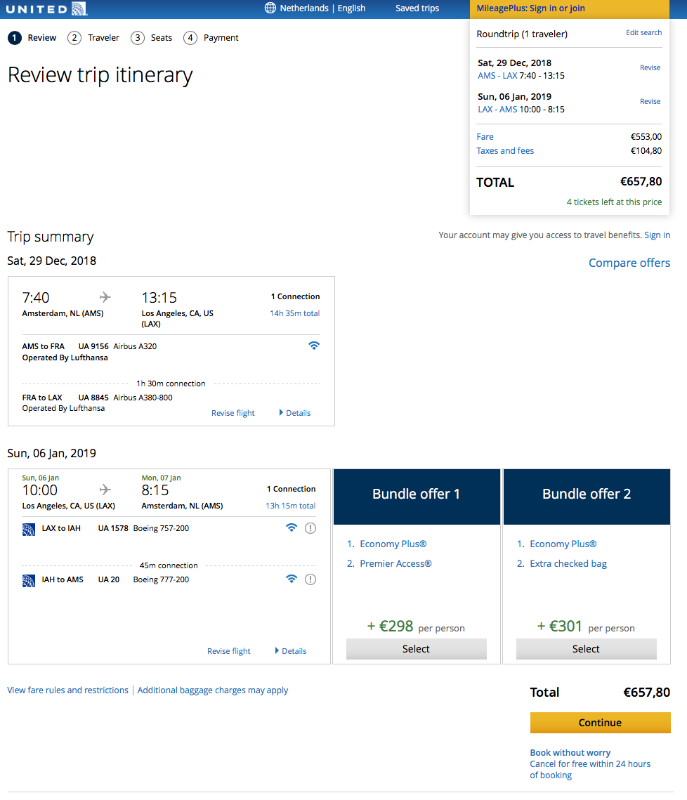
Task: Select Bundle offer 1
Action: tap(416, 649)
